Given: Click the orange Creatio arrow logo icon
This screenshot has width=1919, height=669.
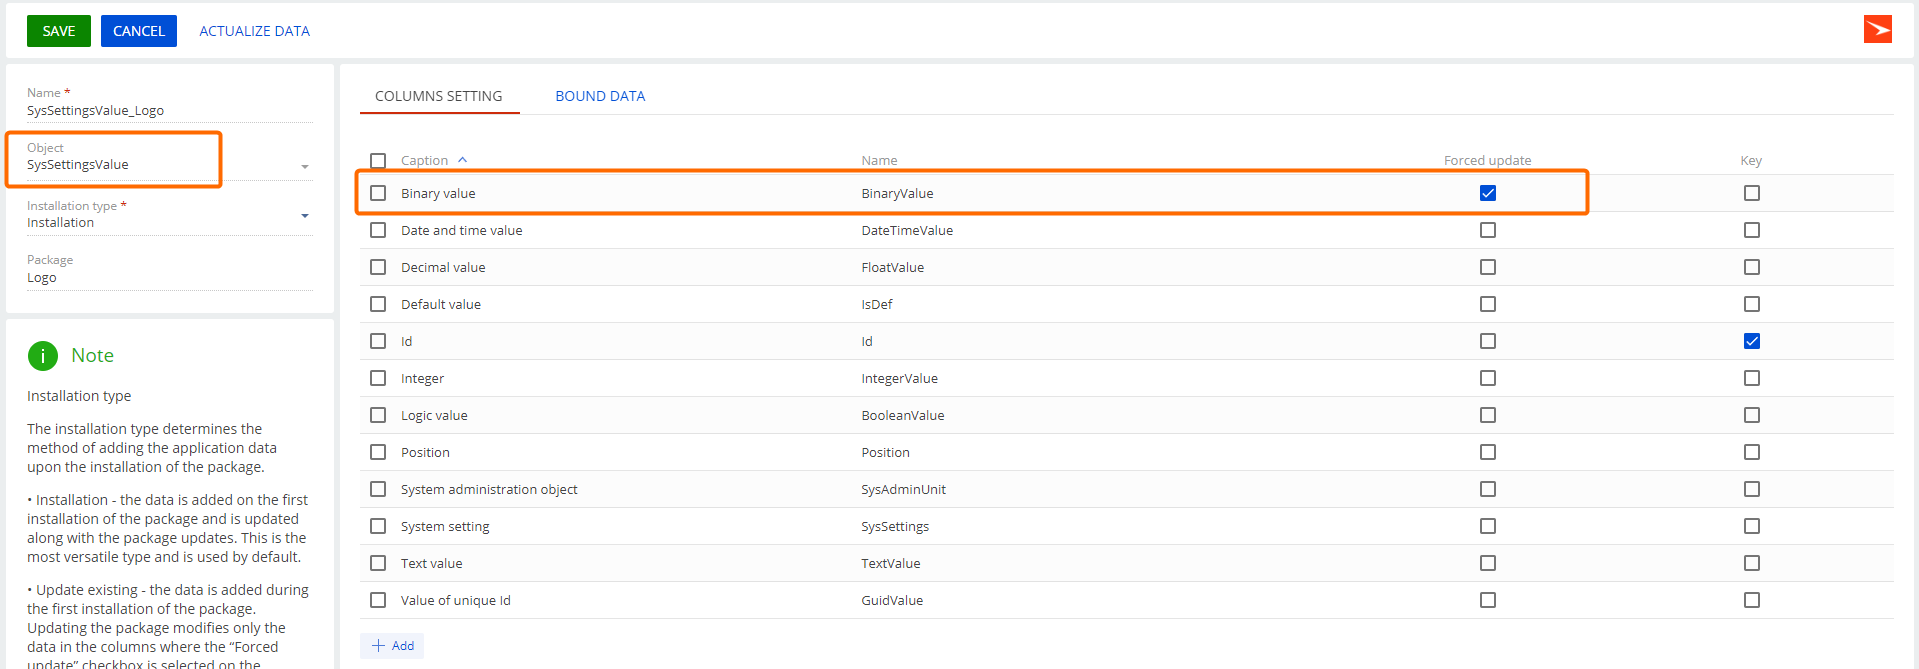Looking at the screenshot, I should [x=1877, y=30].
